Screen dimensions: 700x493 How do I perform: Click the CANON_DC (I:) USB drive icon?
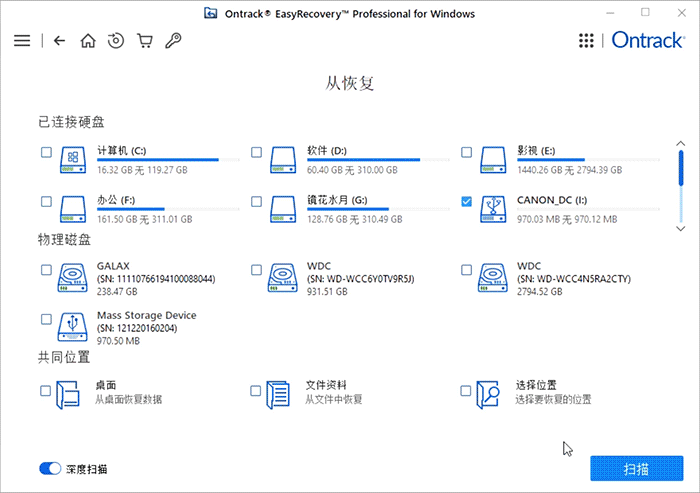point(493,209)
